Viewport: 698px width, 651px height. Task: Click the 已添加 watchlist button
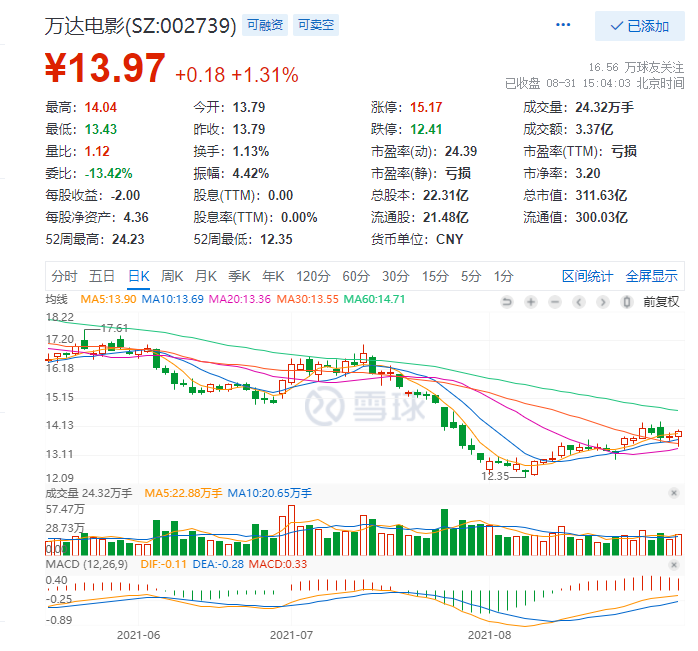[640, 26]
